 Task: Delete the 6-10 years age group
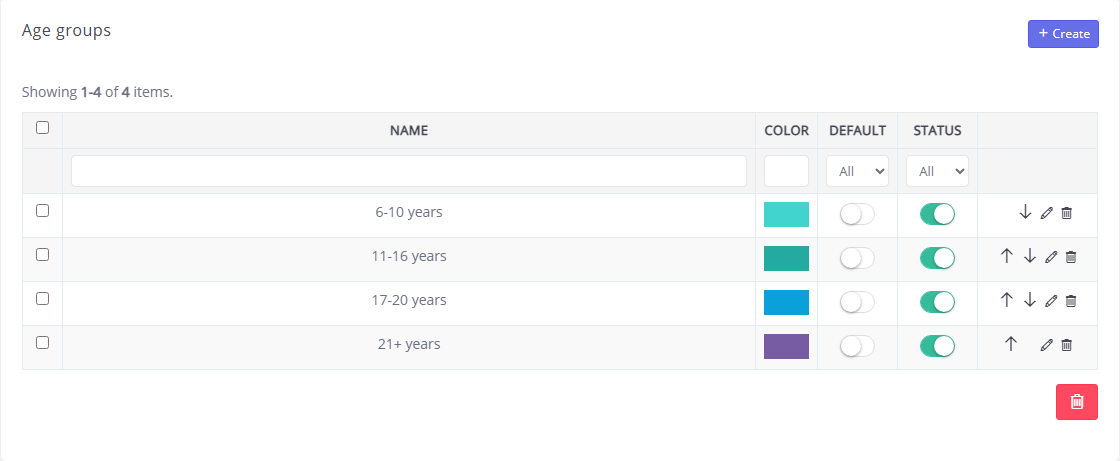click(1066, 213)
